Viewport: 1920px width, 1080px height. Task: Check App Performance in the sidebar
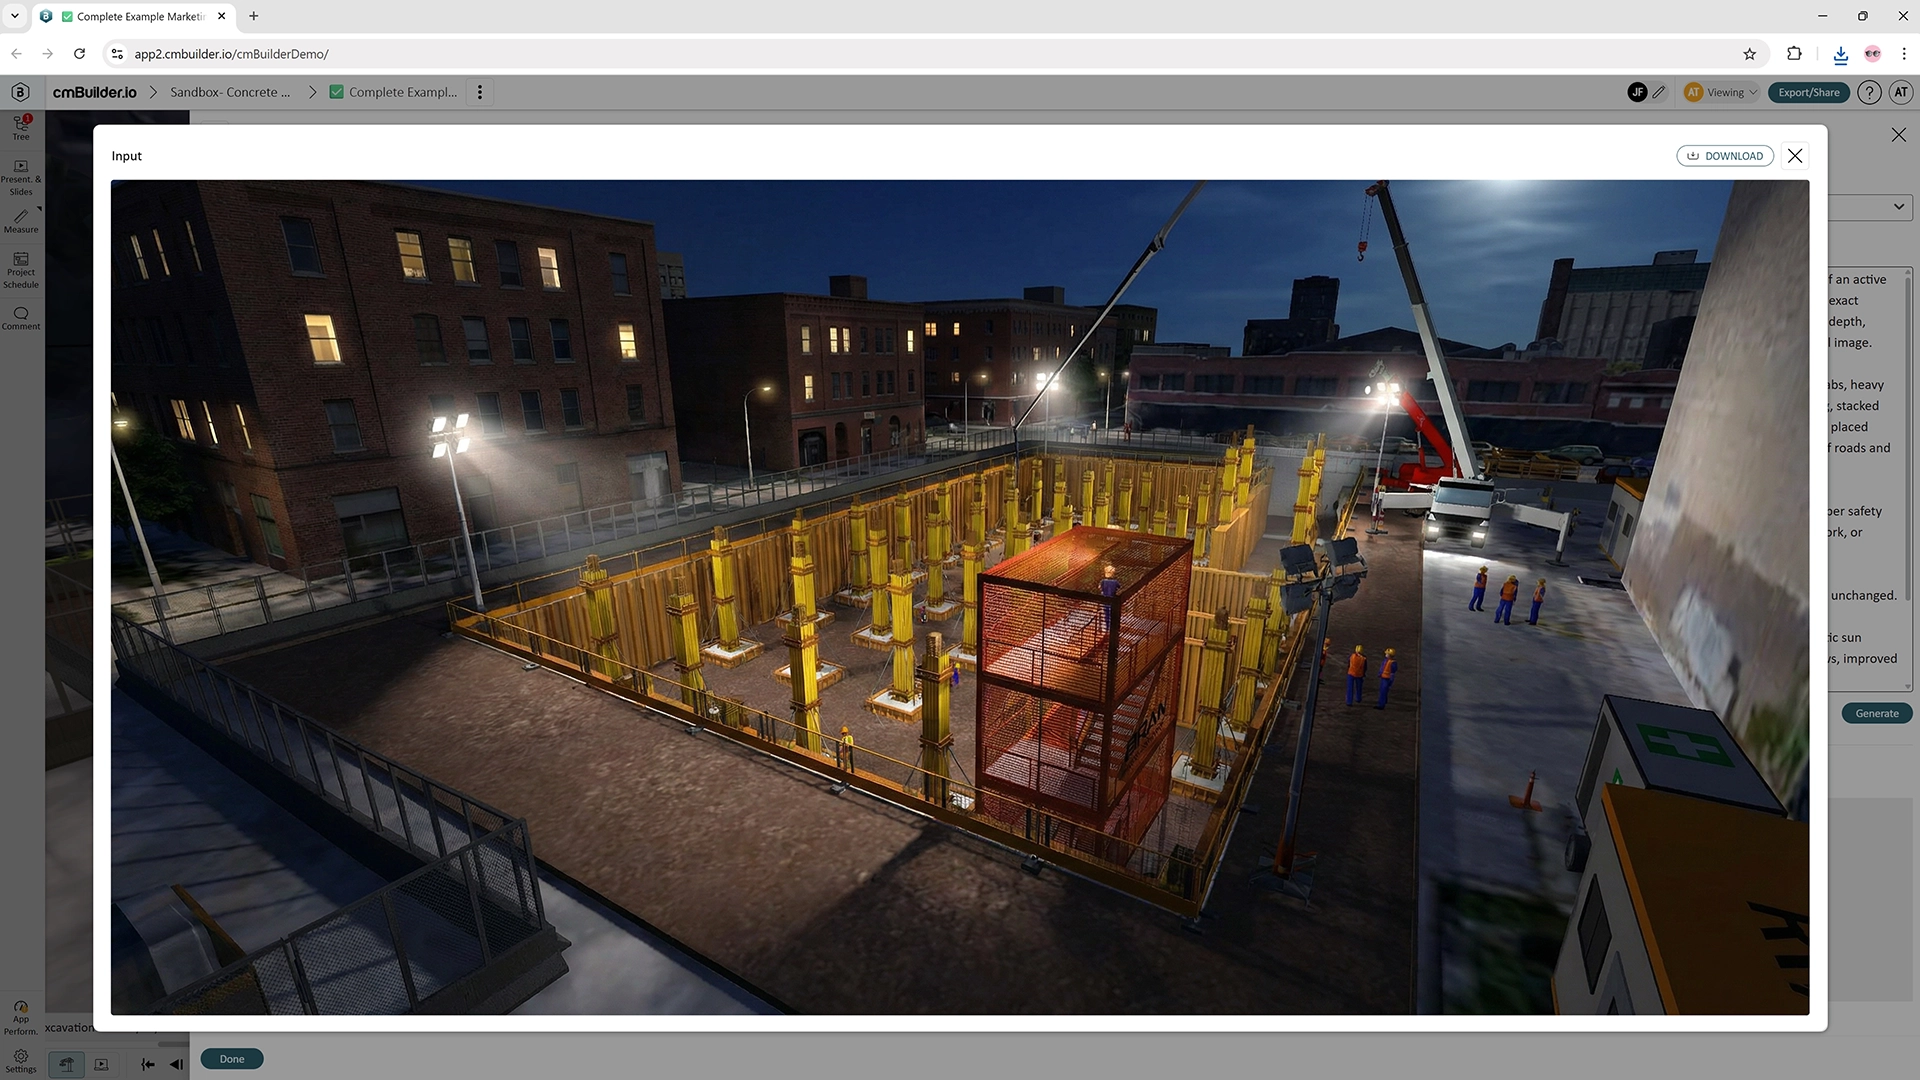tap(20, 1013)
